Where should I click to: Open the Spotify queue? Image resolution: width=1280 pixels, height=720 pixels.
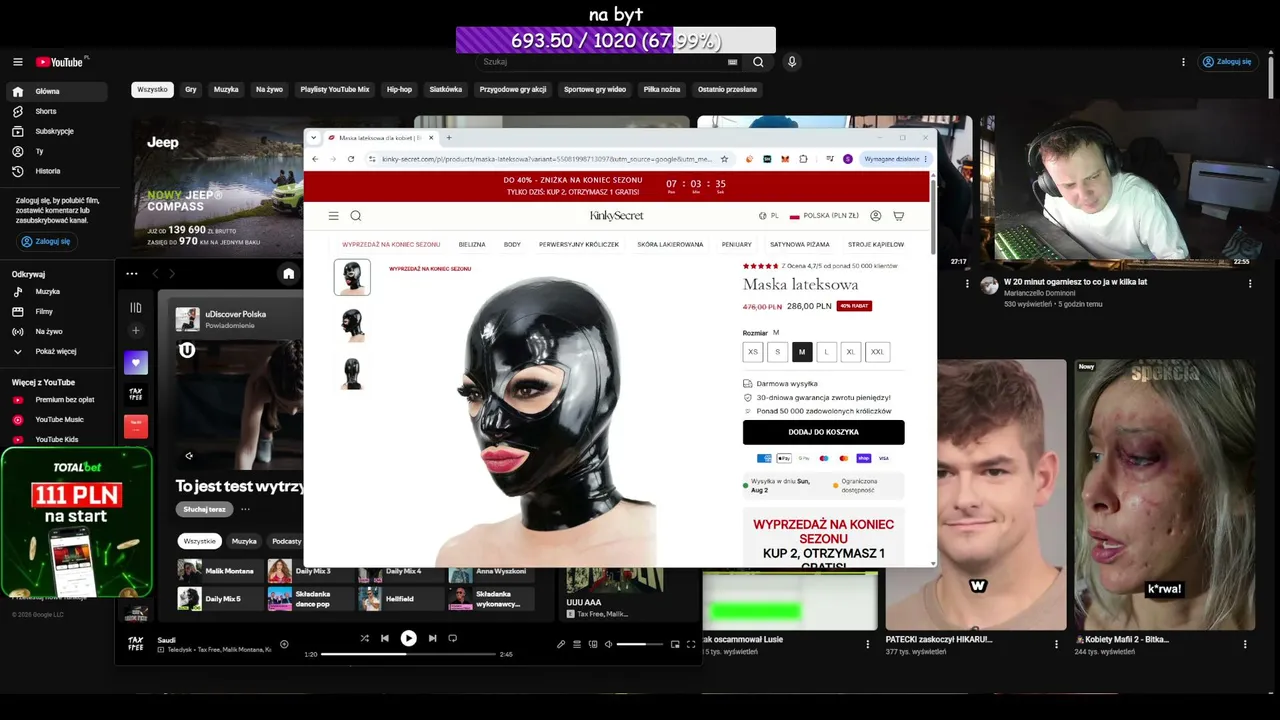(577, 644)
